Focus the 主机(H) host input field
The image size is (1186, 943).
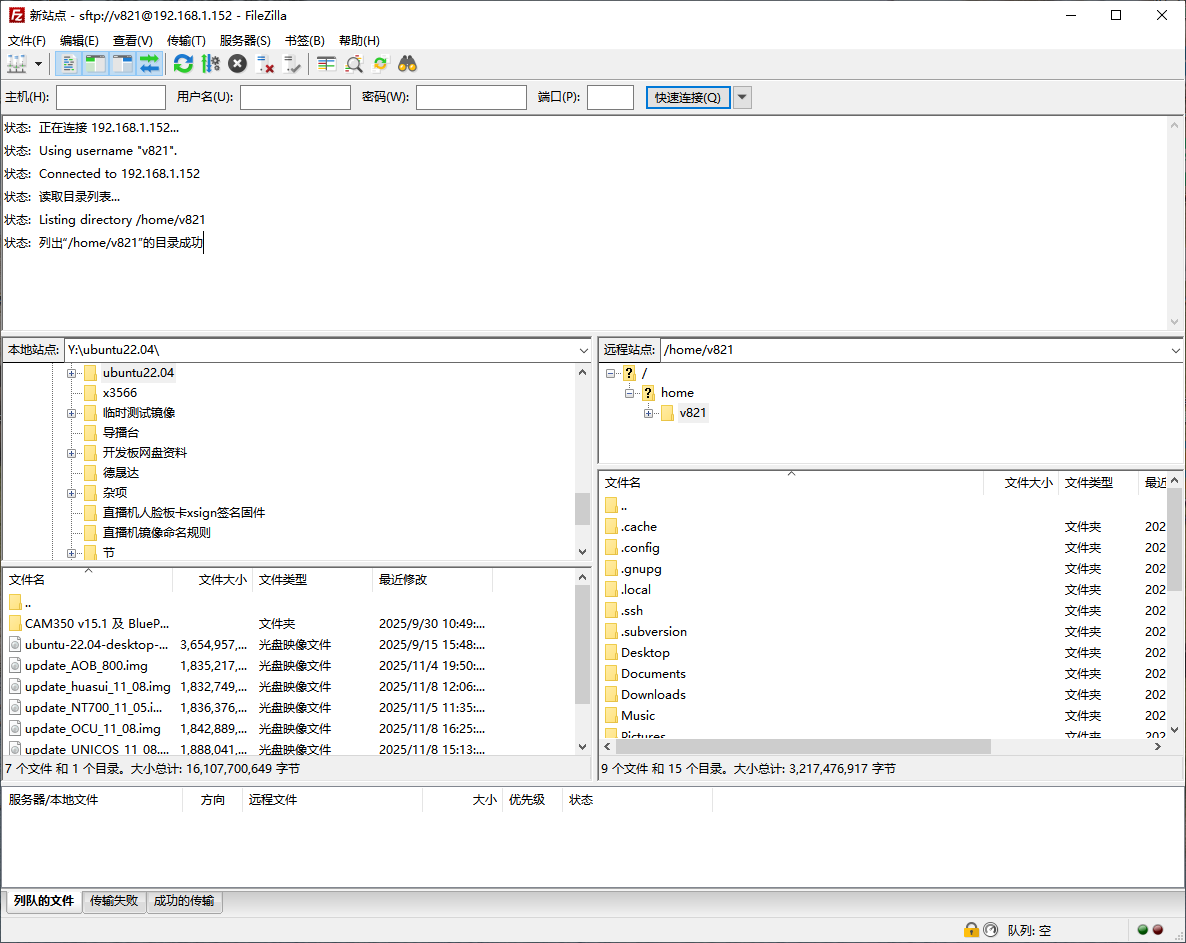coord(110,98)
